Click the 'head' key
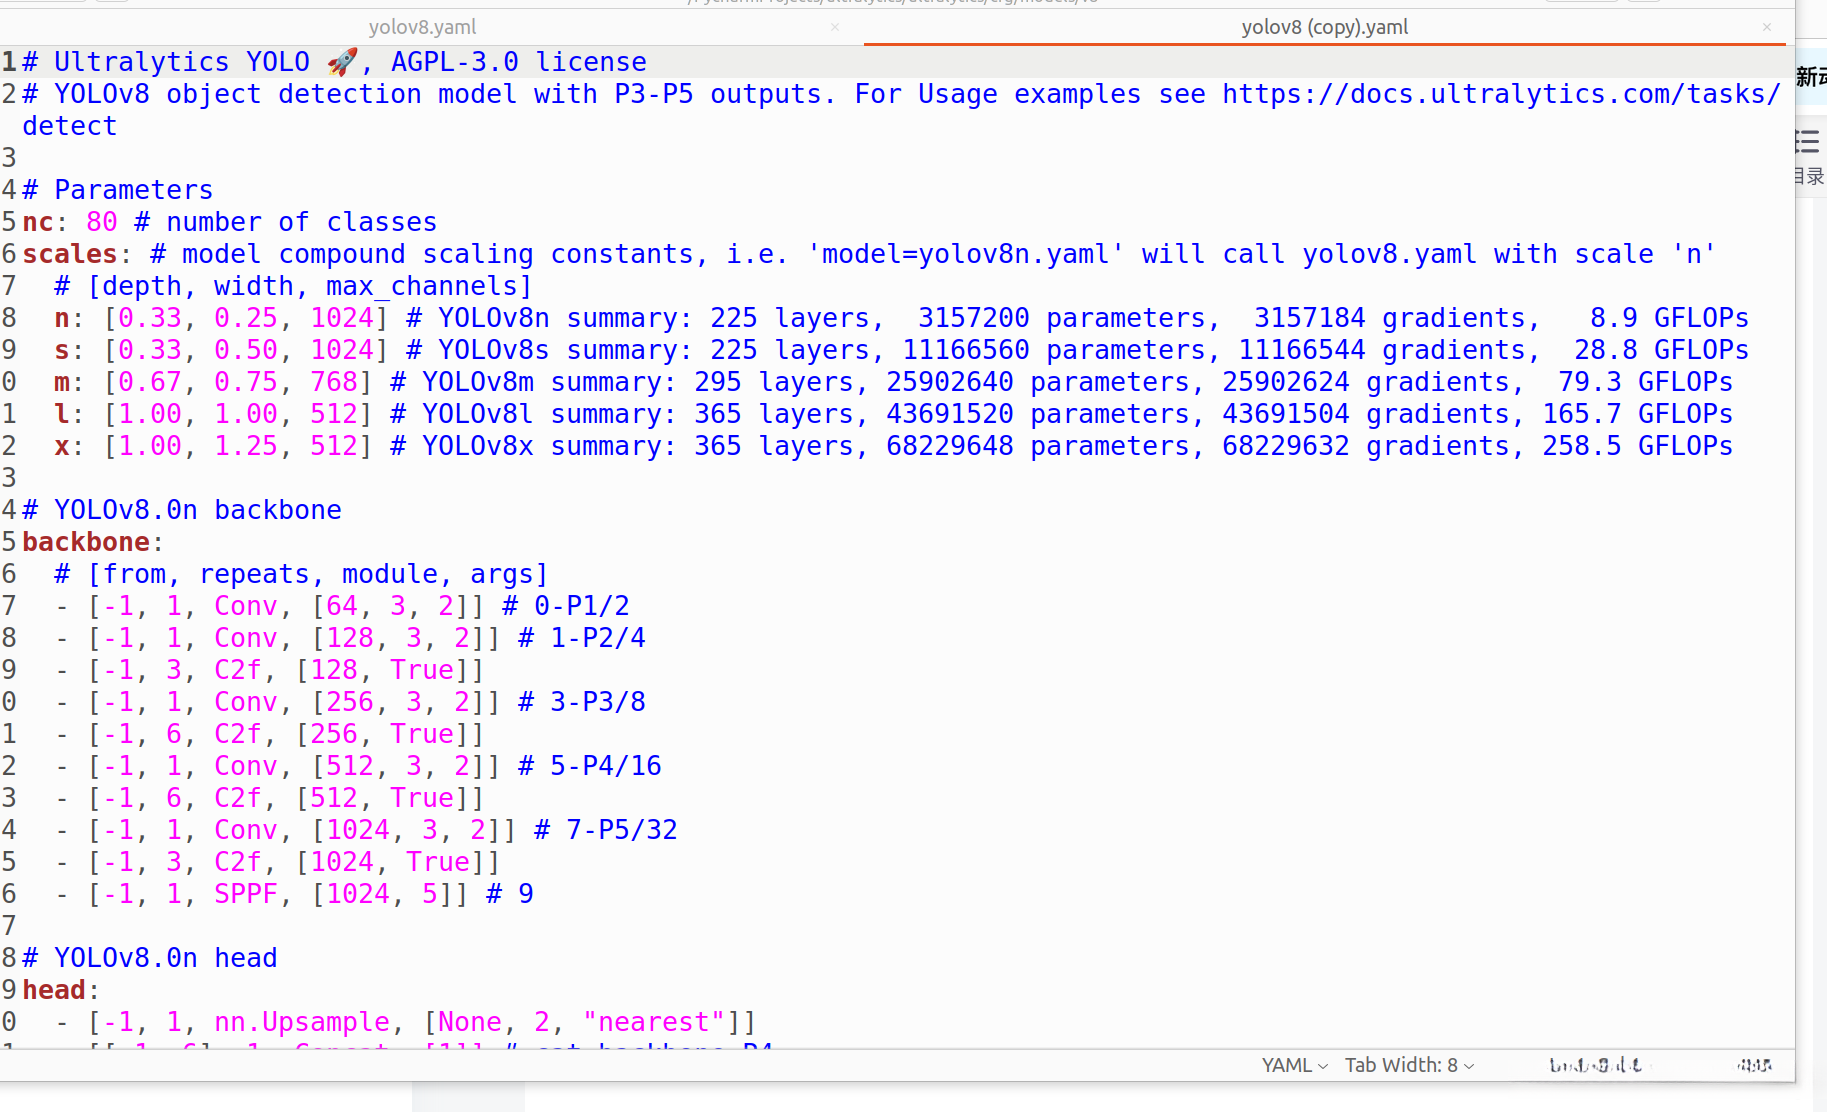 coord(54,990)
